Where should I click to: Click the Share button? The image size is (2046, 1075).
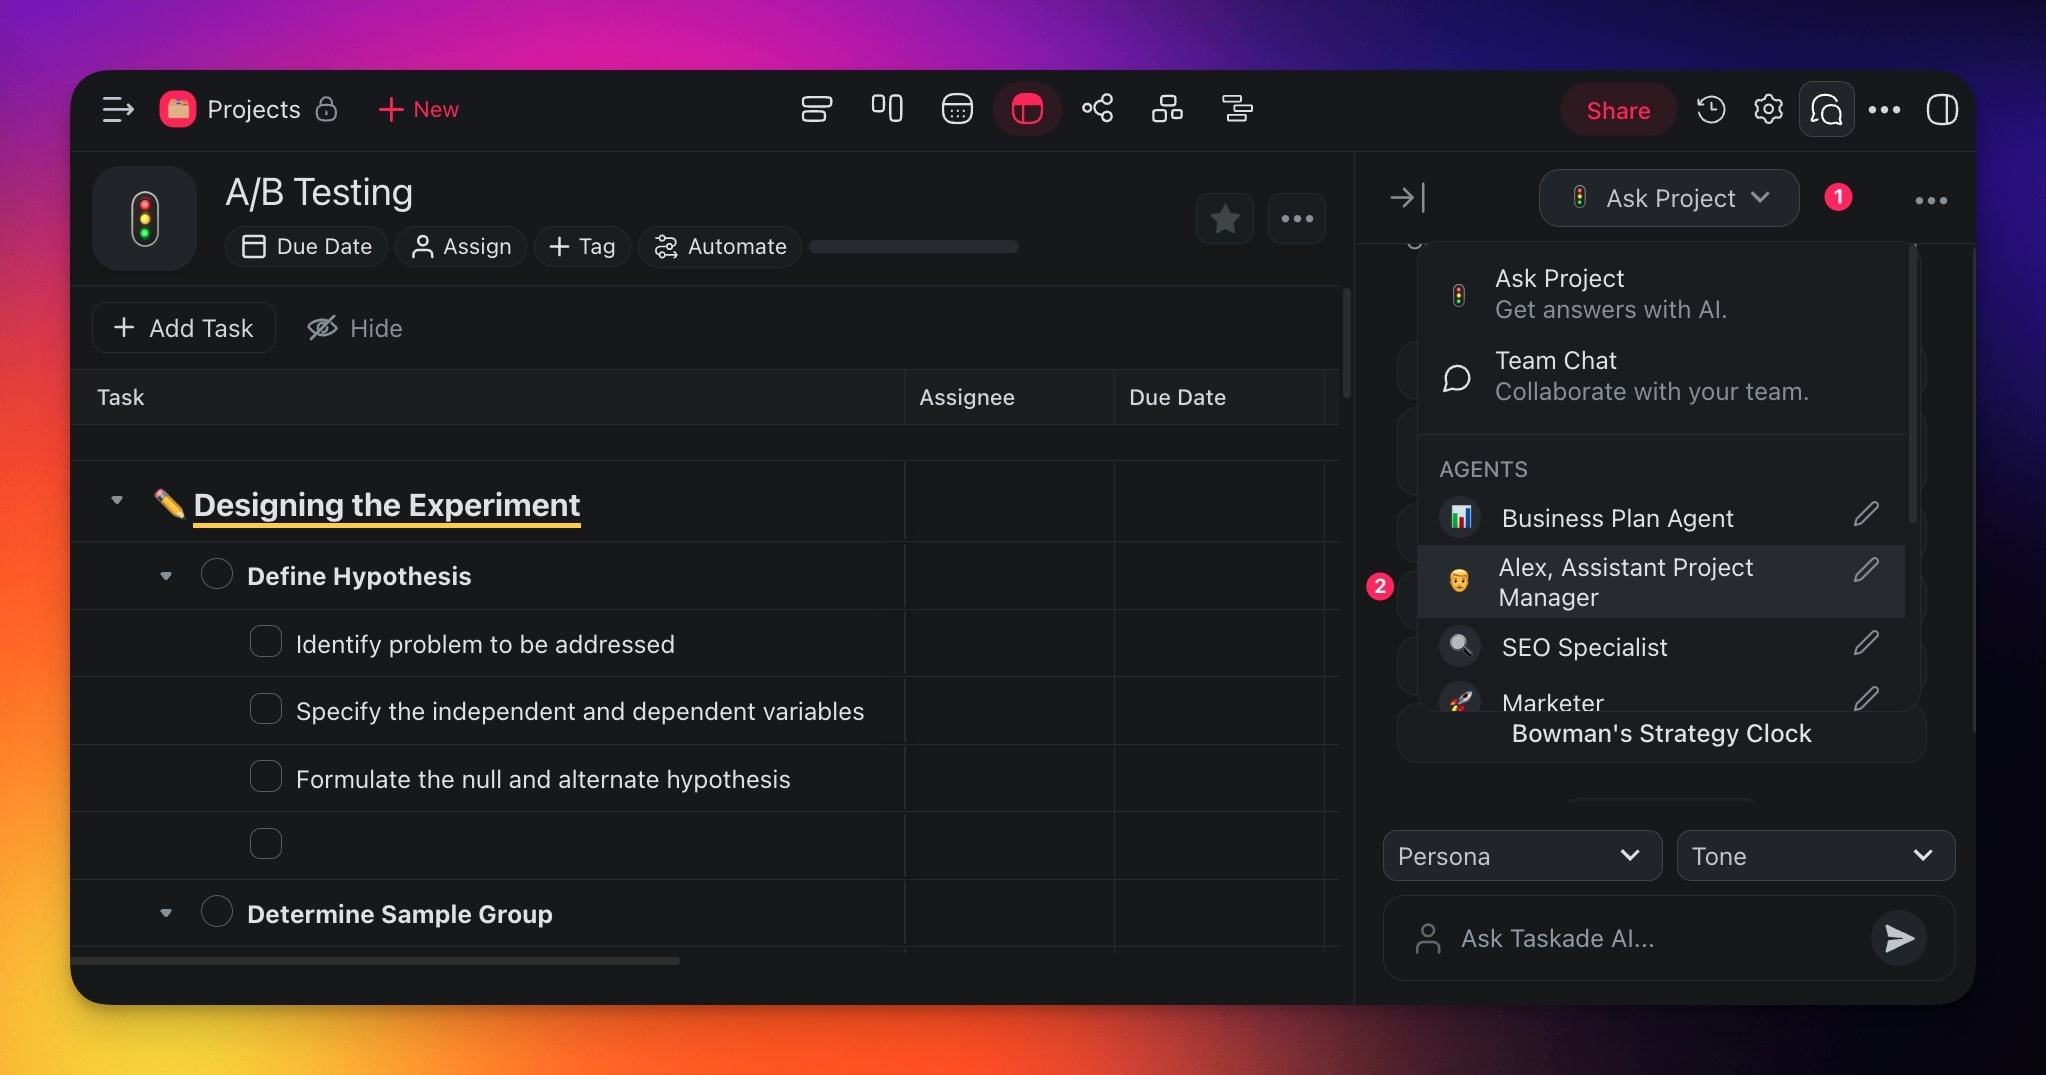pos(1618,110)
